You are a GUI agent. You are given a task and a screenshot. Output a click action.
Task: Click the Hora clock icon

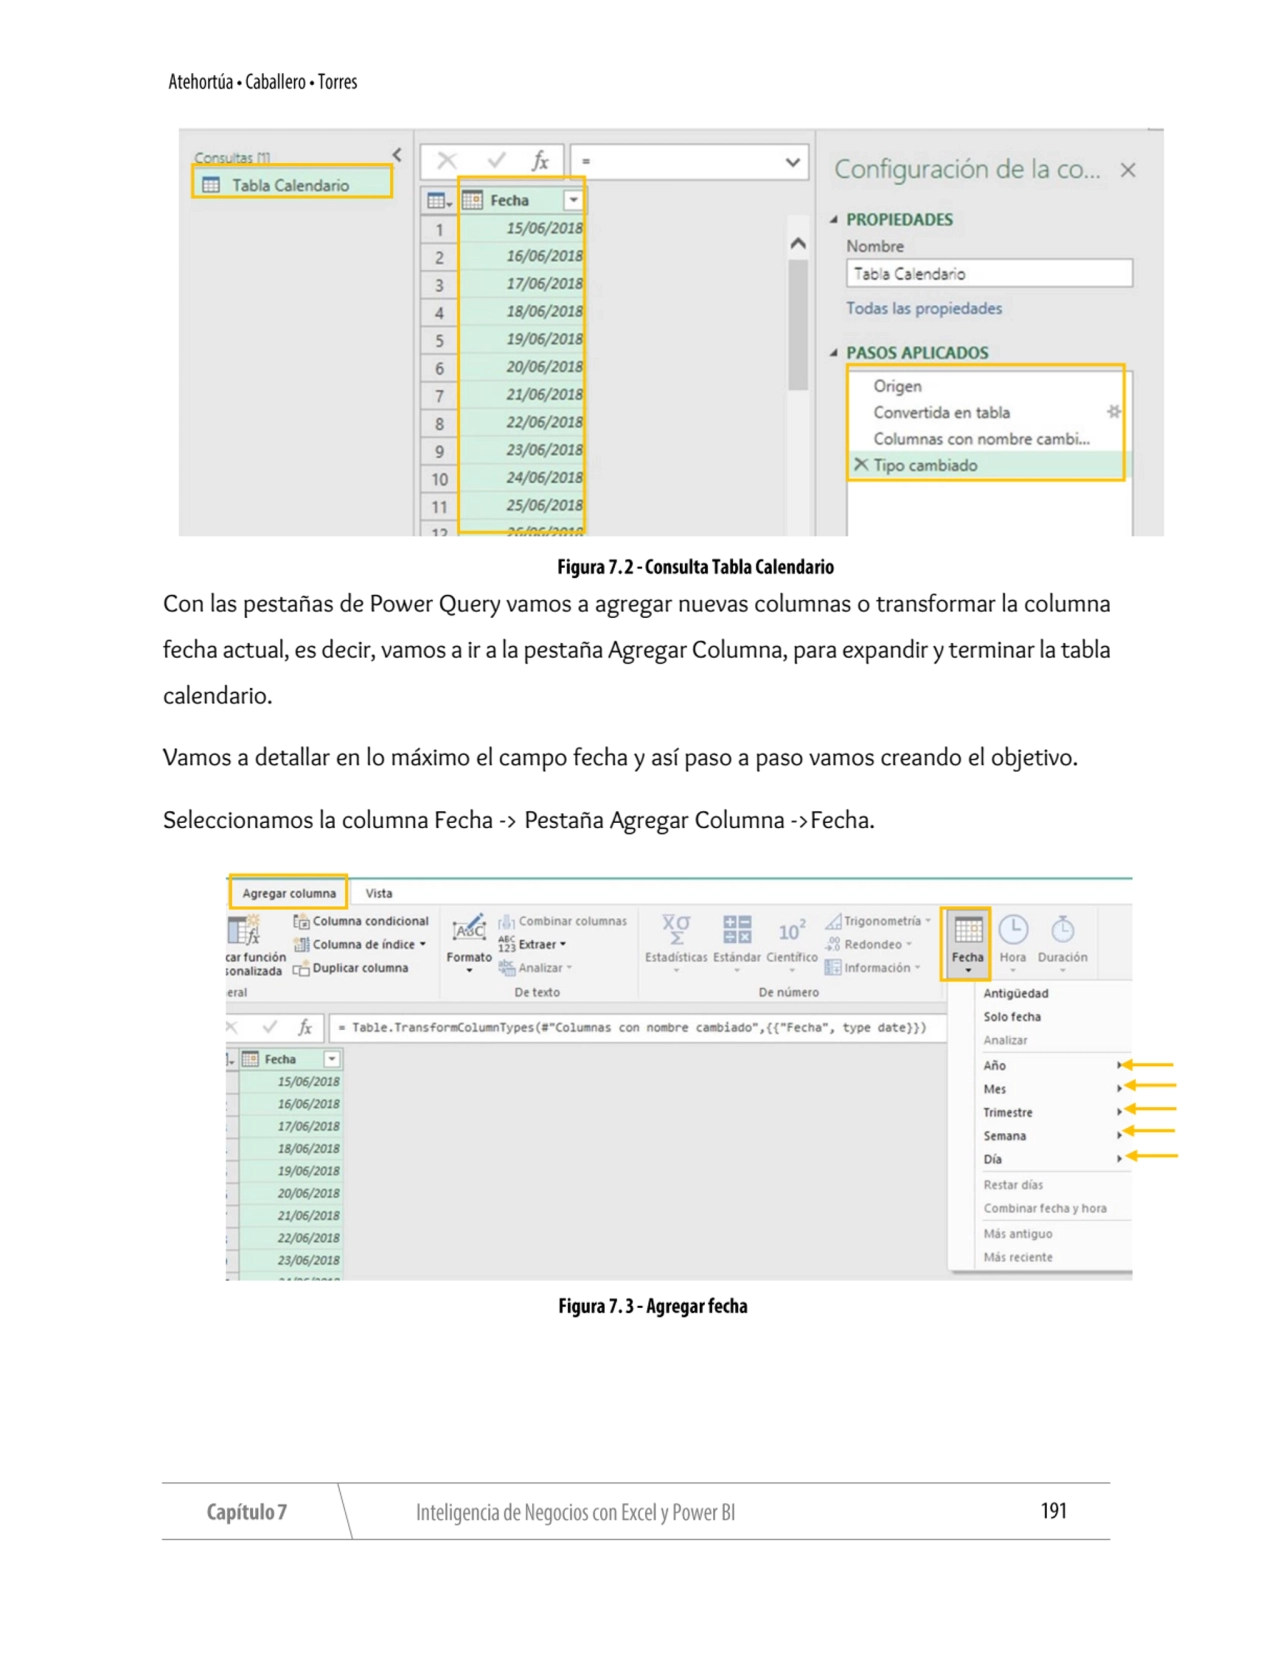[1013, 930]
